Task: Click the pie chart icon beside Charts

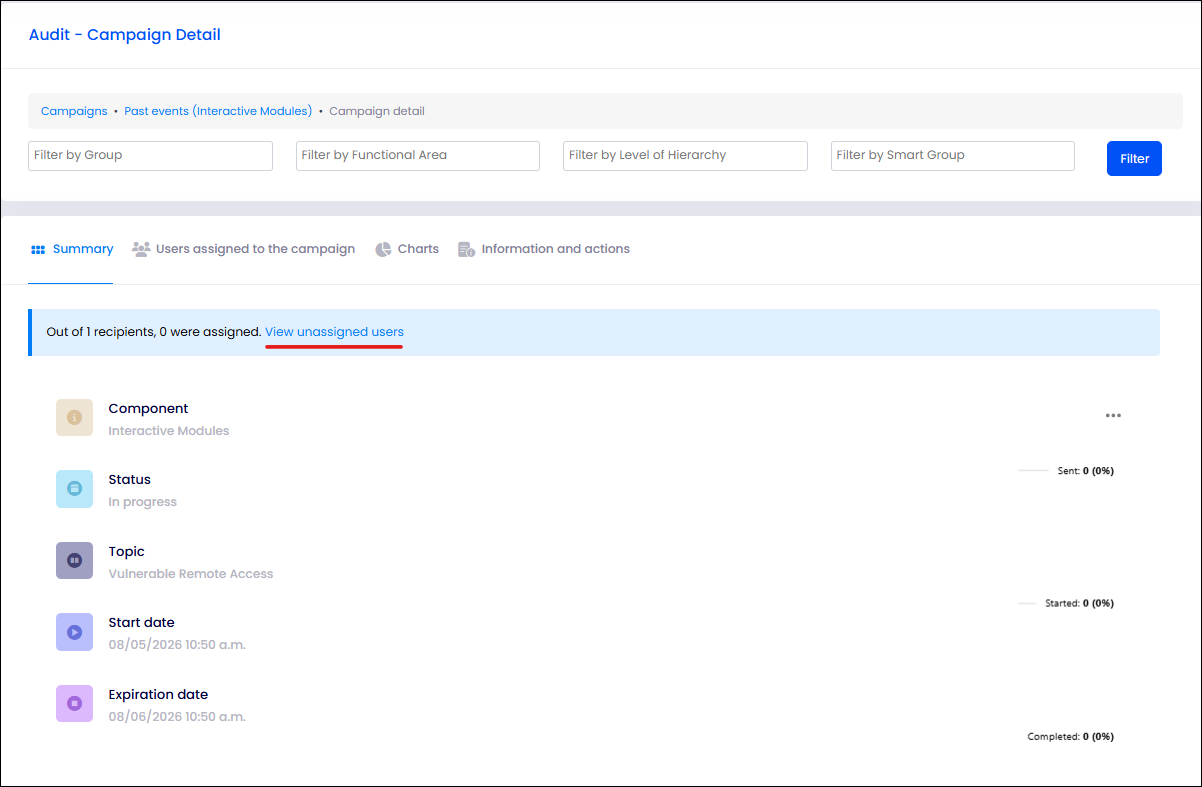Action: 383,249
